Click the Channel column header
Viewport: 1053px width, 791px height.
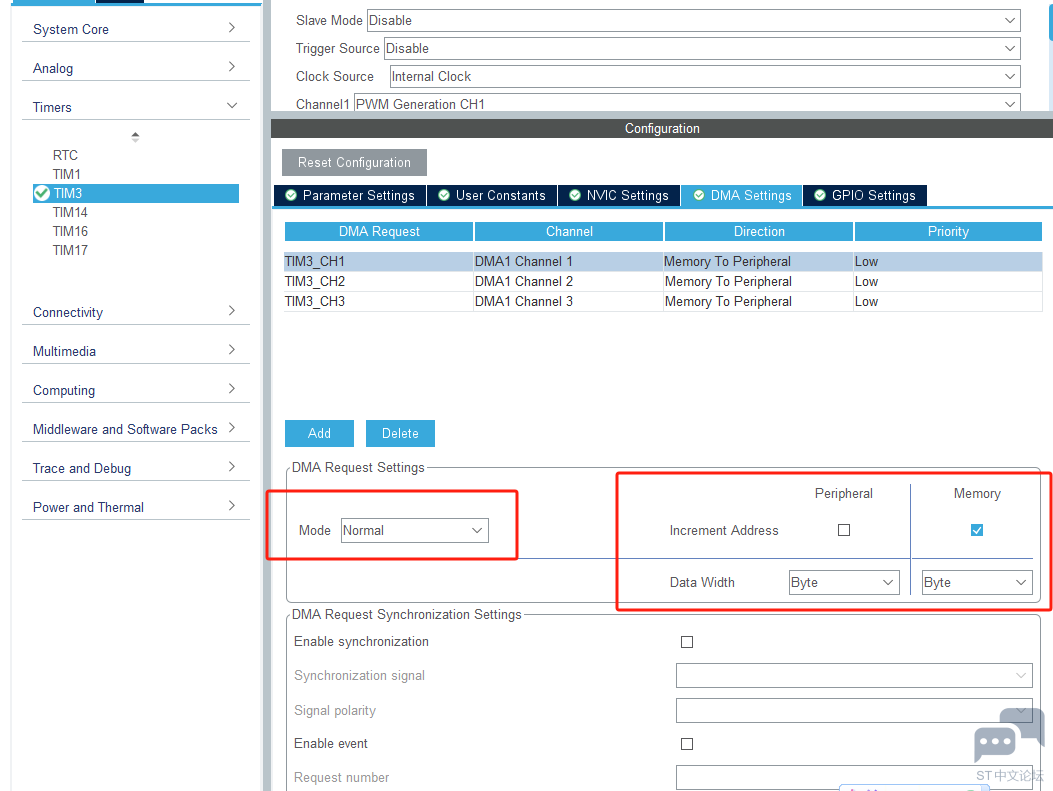click(x=569, y=232)
